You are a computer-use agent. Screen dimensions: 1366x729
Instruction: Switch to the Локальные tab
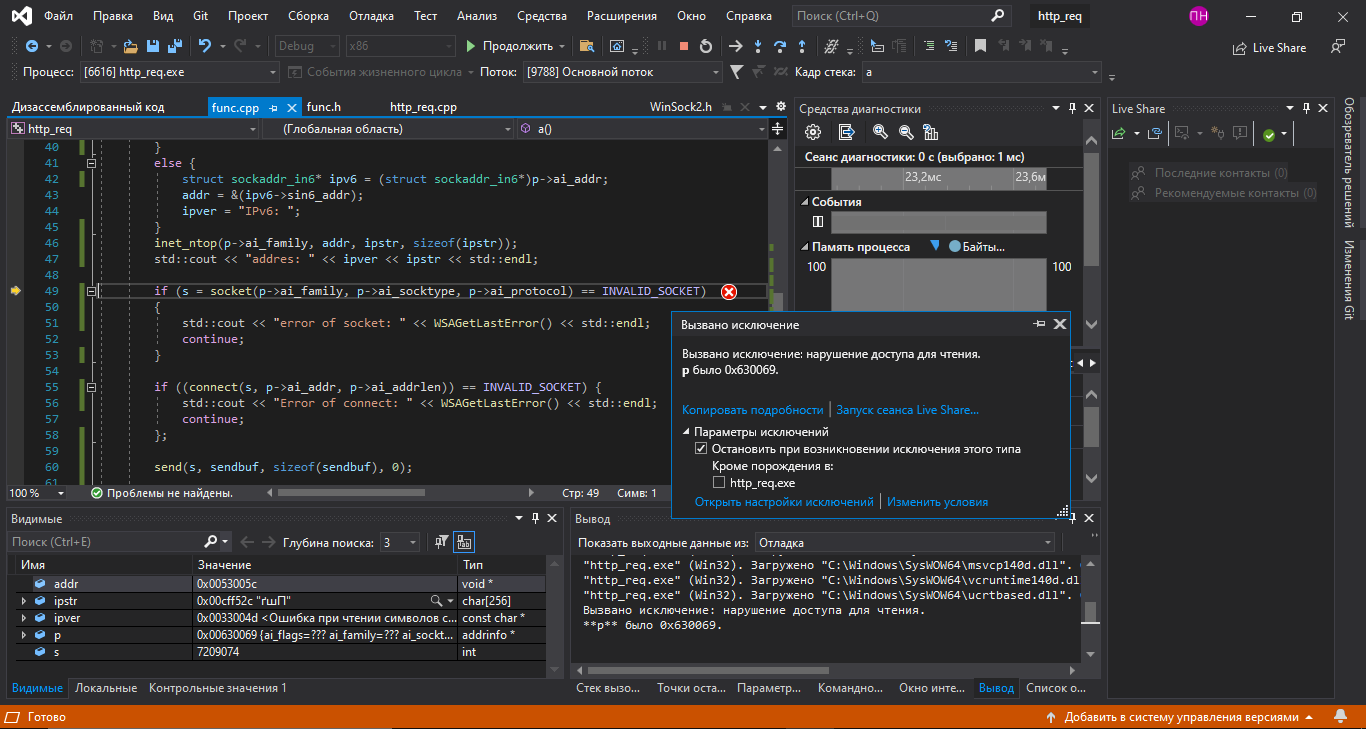tap(106, 688)
